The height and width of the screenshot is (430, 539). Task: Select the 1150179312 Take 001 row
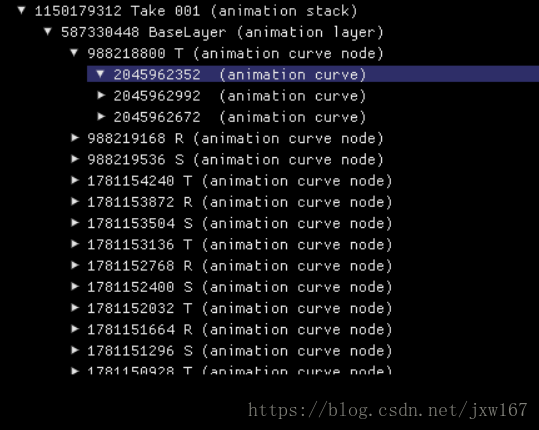(x=196, y=11)
